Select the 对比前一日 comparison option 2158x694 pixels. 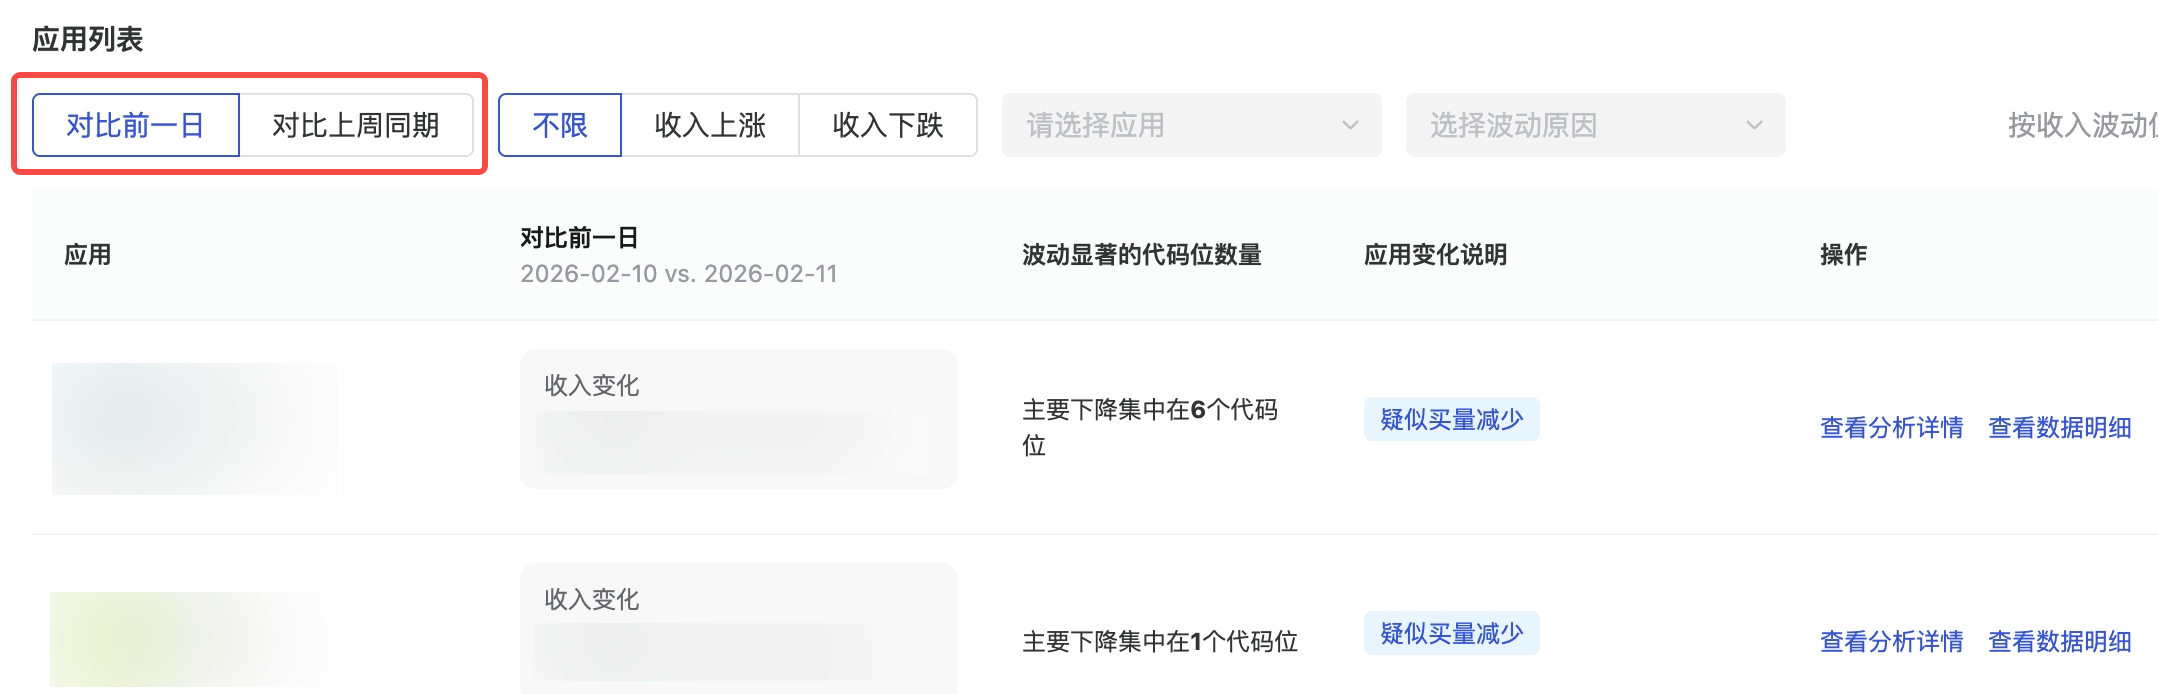(135, 125)
